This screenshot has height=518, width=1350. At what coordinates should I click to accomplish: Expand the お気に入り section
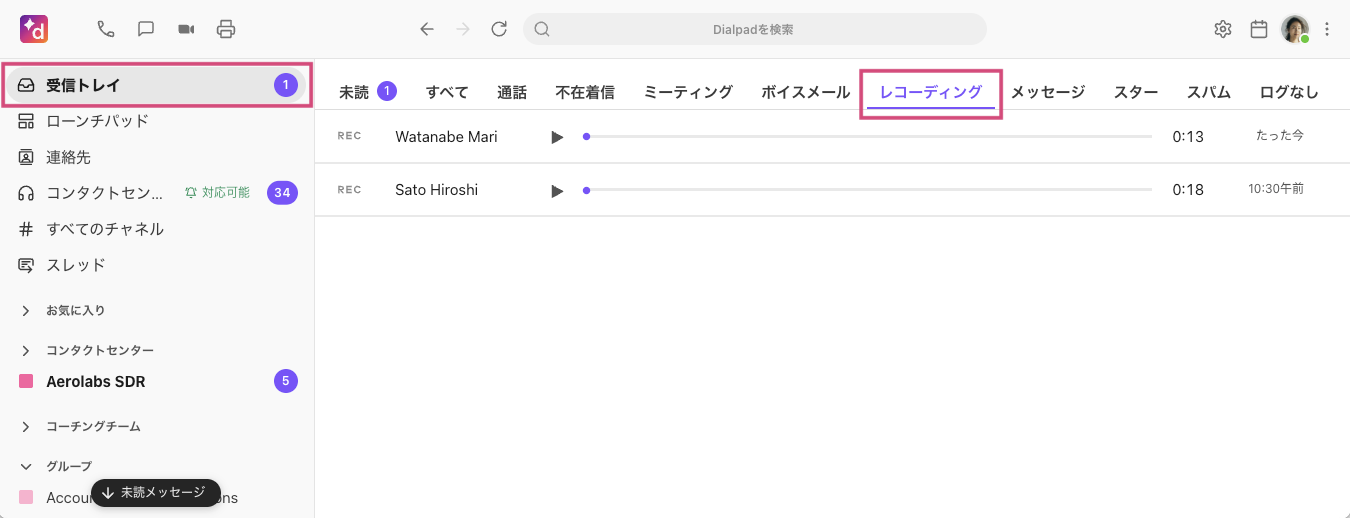click(26, 311)
